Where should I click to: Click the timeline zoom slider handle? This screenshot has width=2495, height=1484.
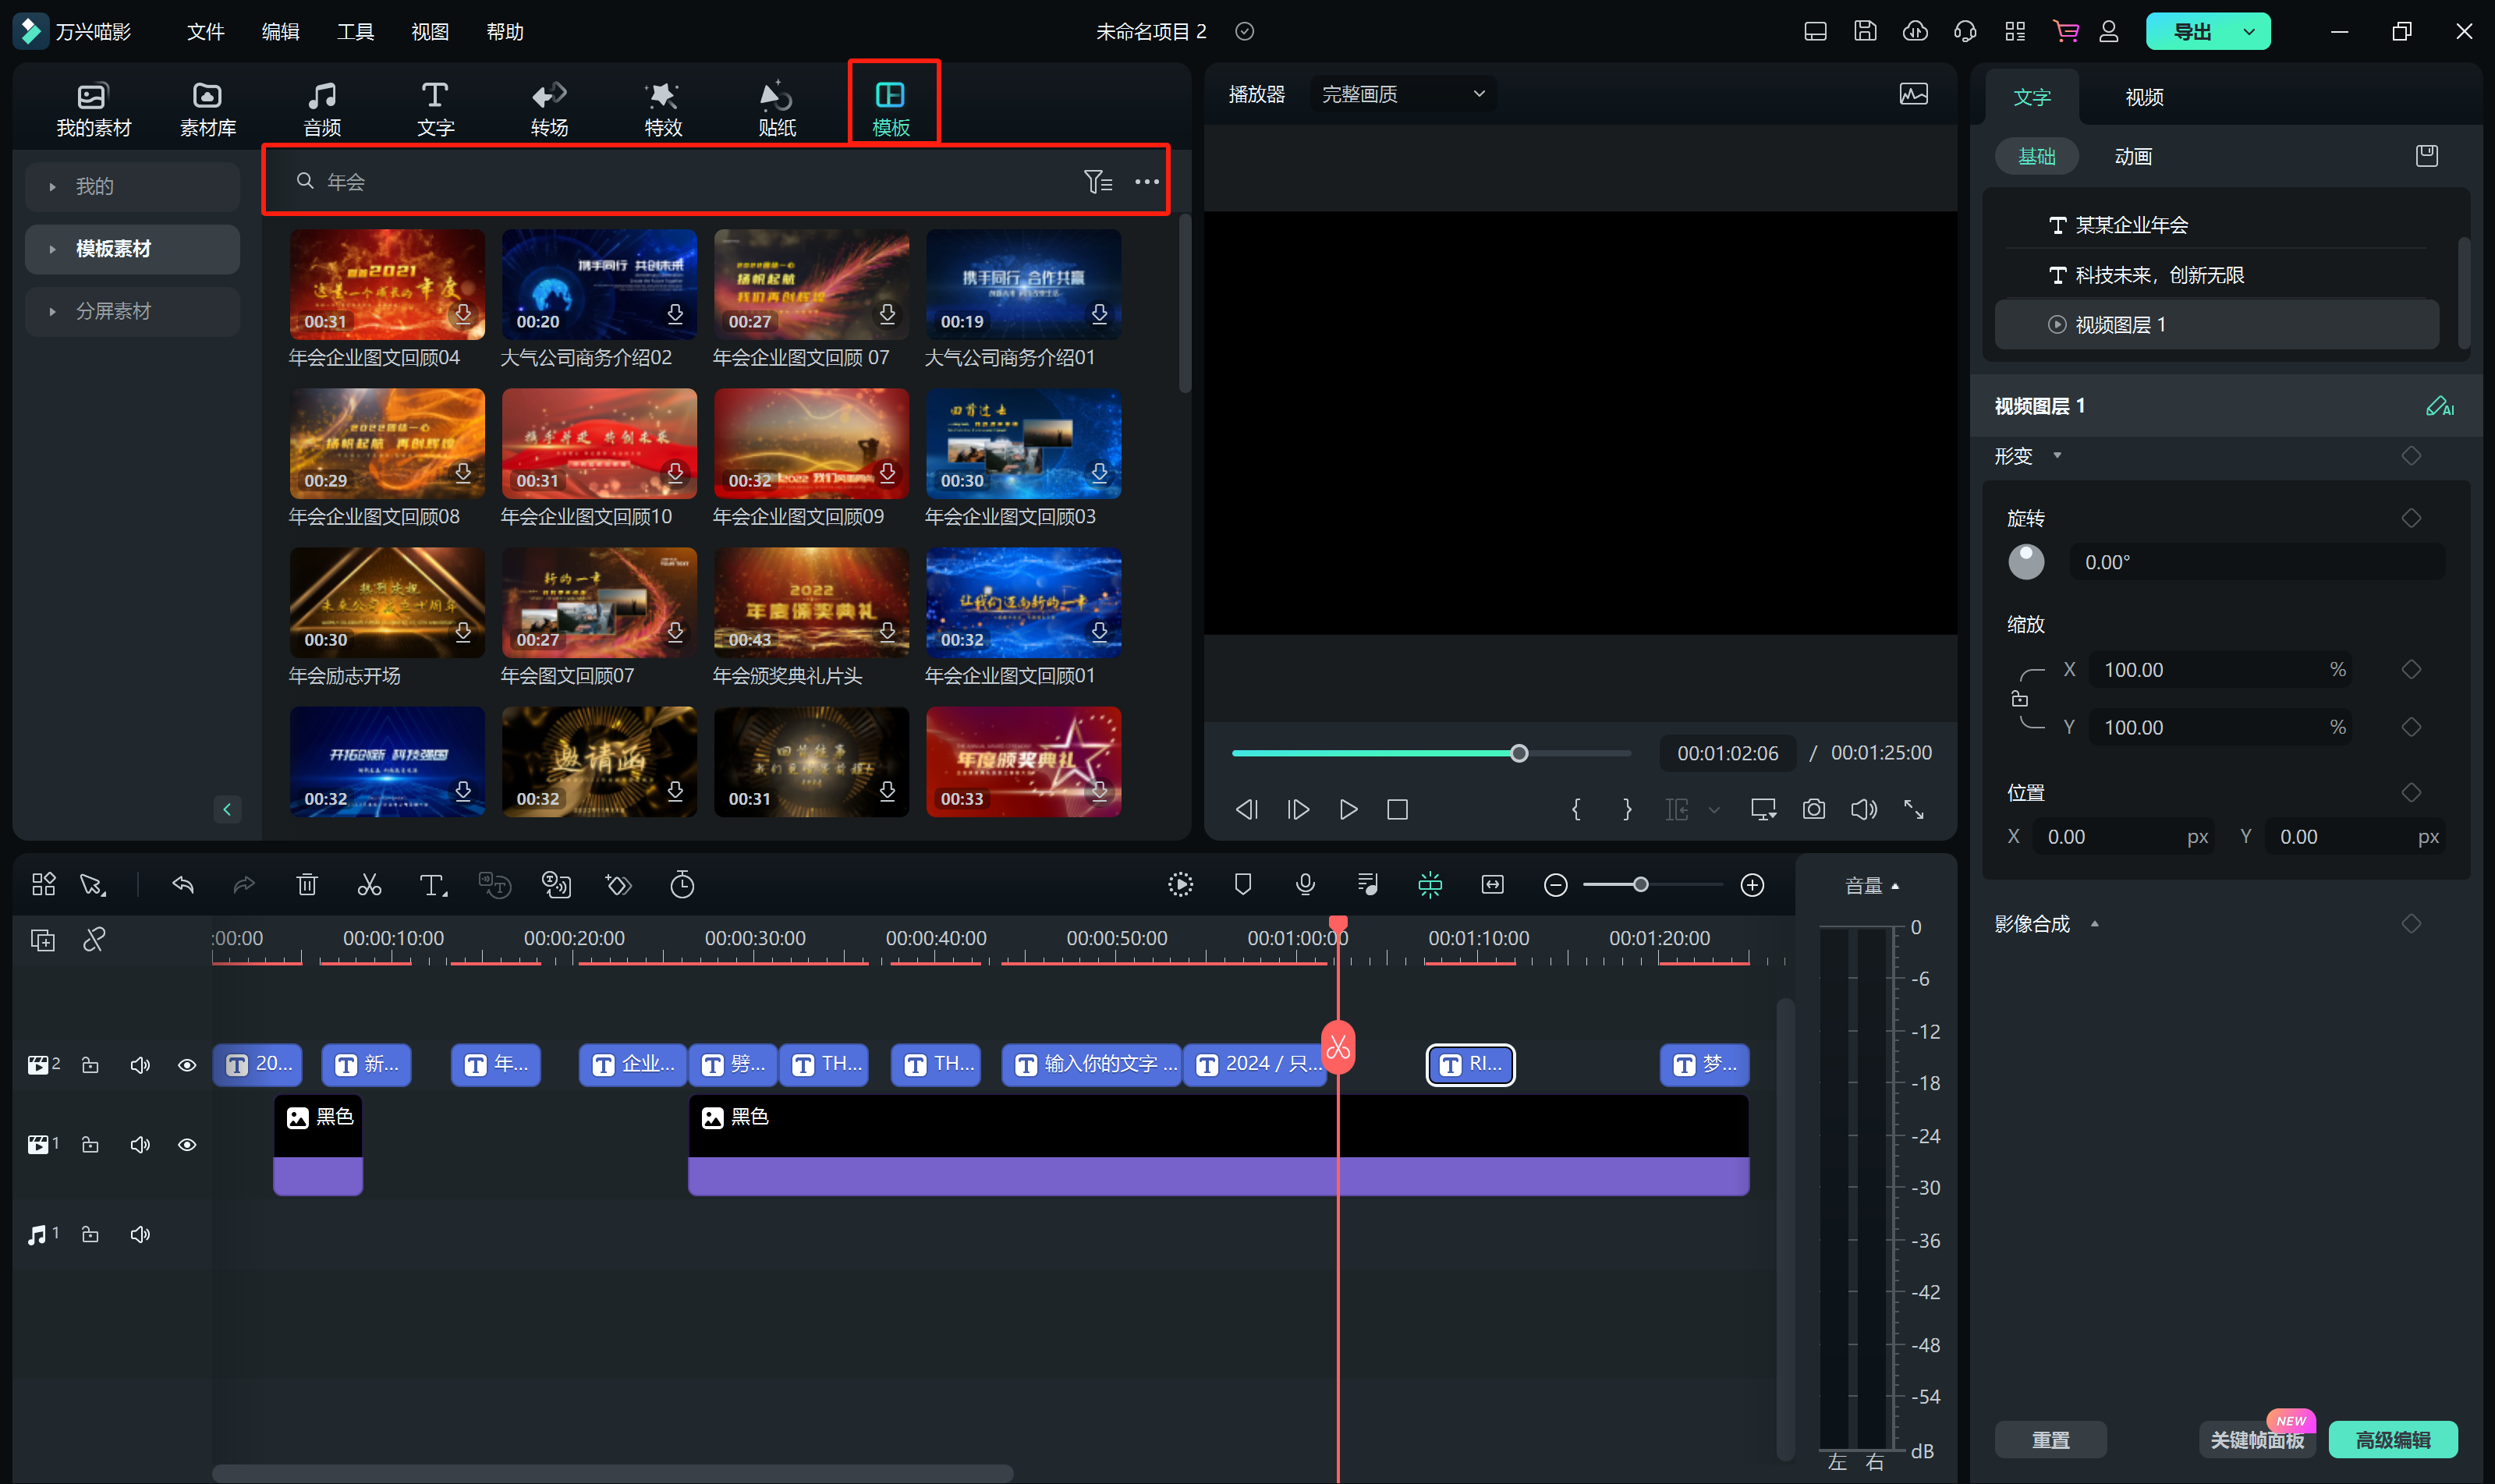pos(1640,885)
